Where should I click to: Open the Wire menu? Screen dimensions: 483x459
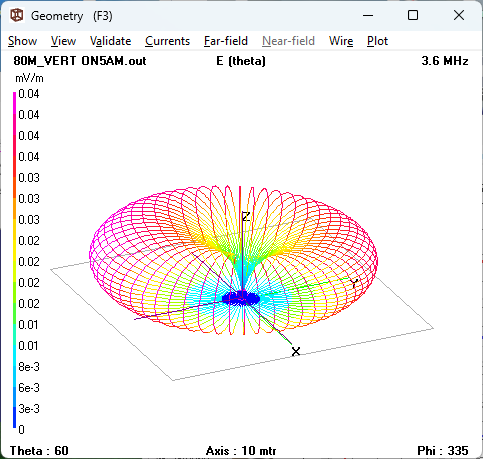[341, 41]
